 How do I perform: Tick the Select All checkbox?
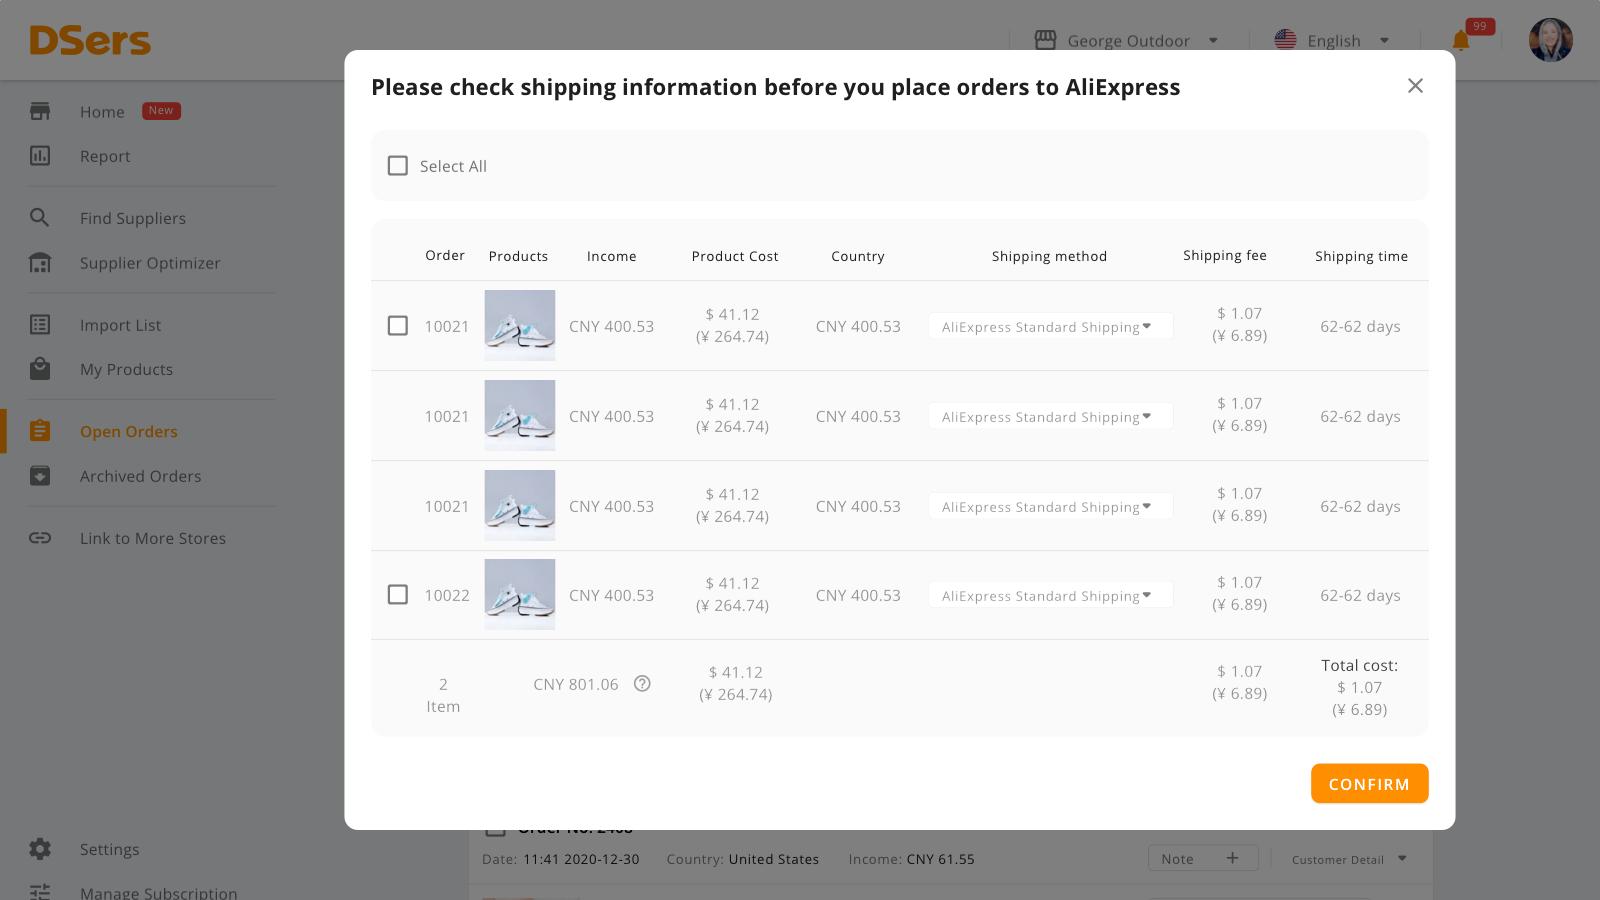[398, 166]
